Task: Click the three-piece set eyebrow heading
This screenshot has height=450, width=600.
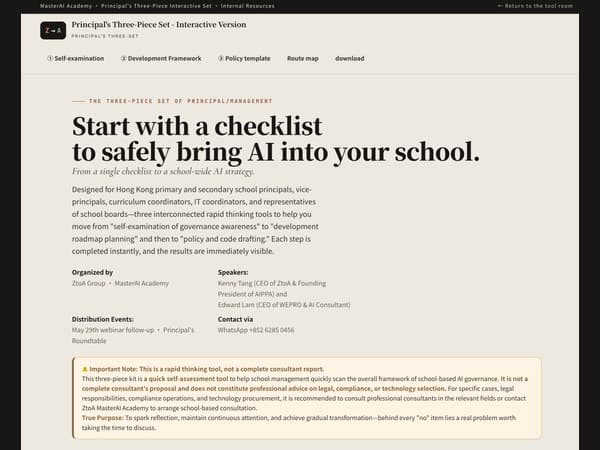Action: [181, 101]
